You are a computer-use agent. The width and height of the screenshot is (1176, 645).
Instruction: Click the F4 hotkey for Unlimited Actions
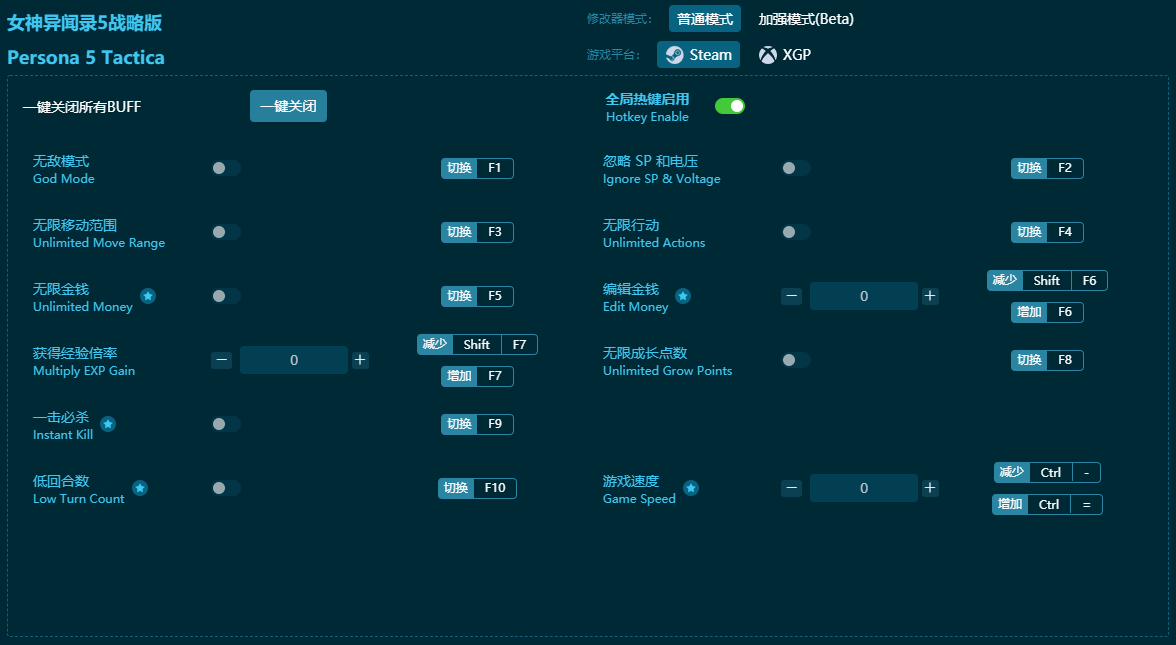click(1047, 232)
